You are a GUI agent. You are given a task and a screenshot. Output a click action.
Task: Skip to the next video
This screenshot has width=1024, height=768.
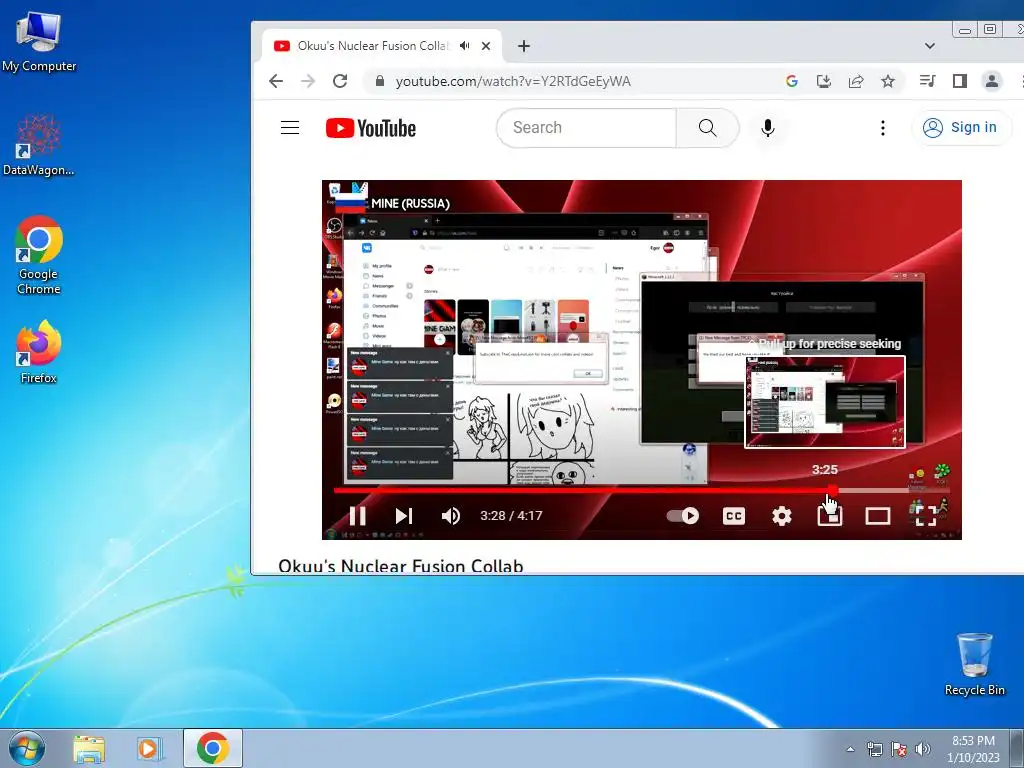(404, 516)
